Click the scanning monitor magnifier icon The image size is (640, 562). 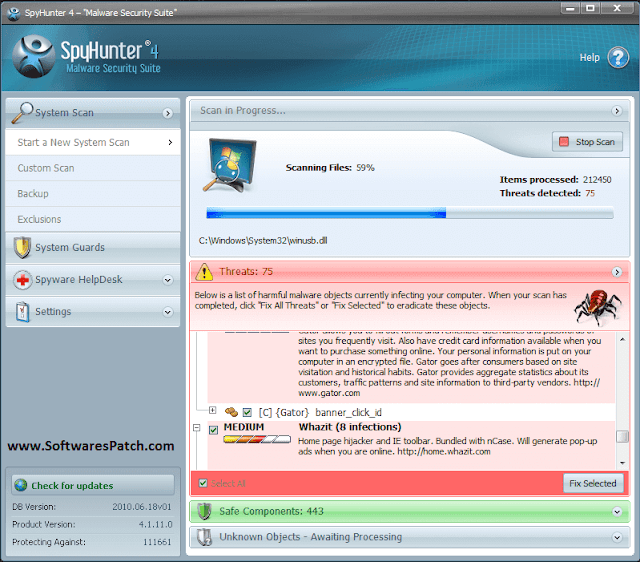point(229,165)
